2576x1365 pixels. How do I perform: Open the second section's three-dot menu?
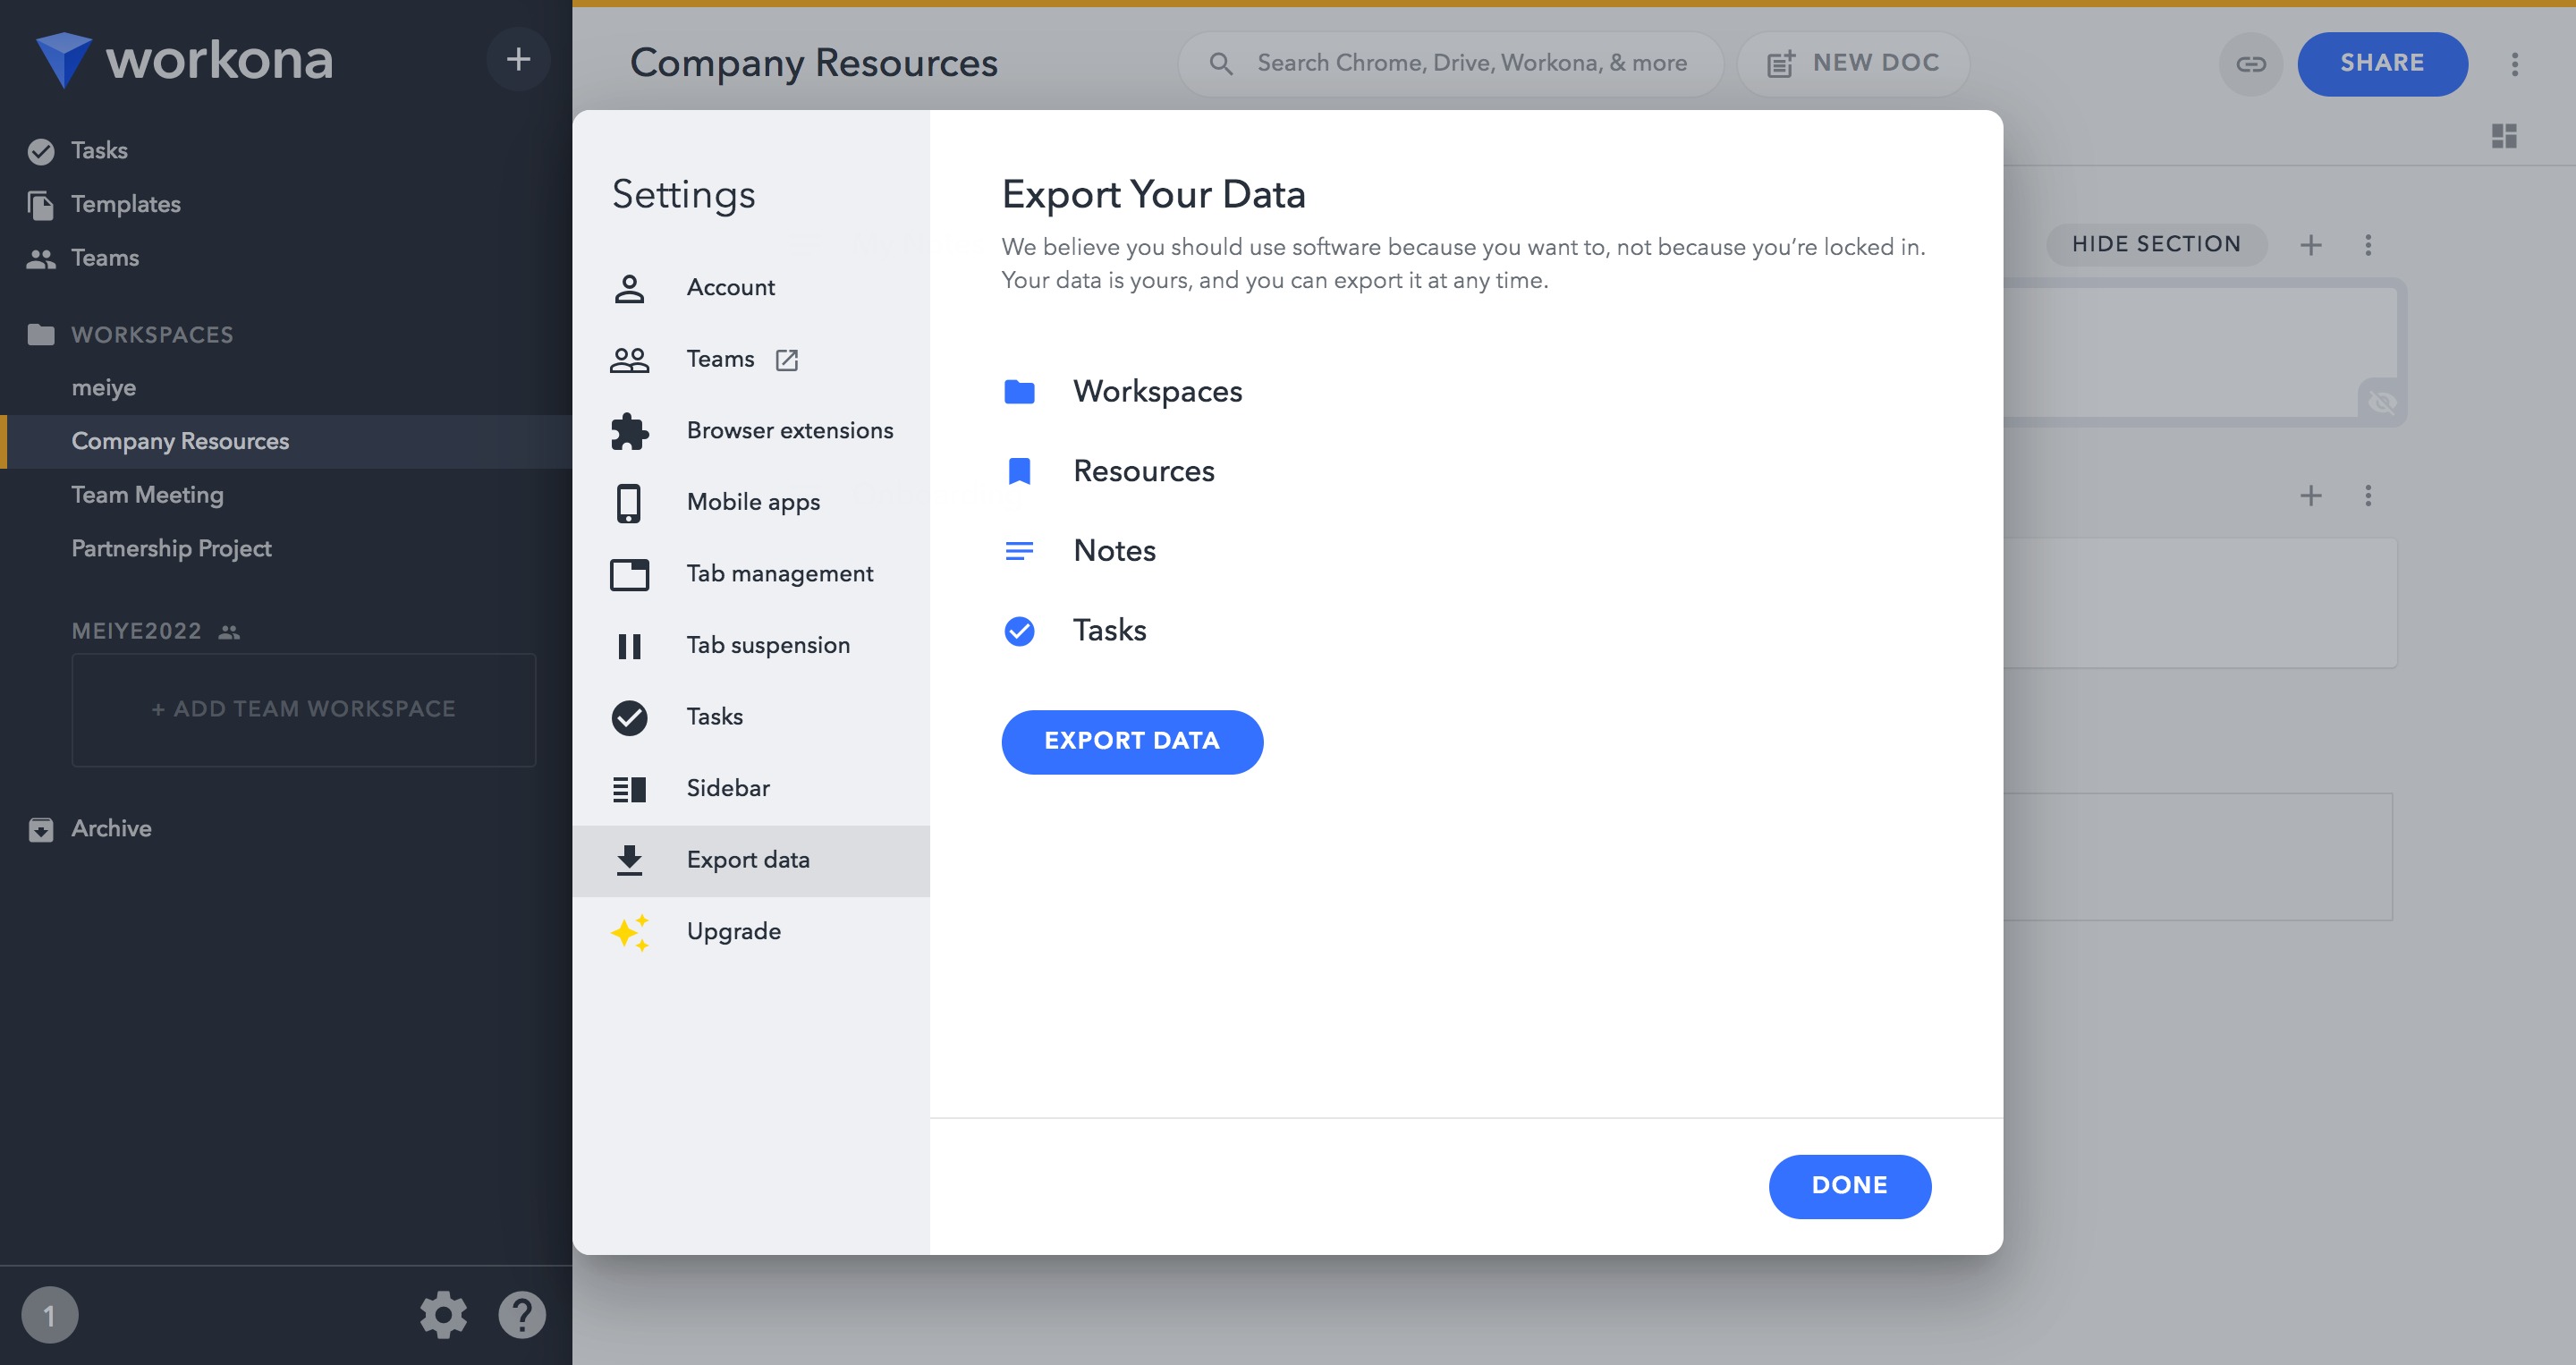(x=2367, y=496)
